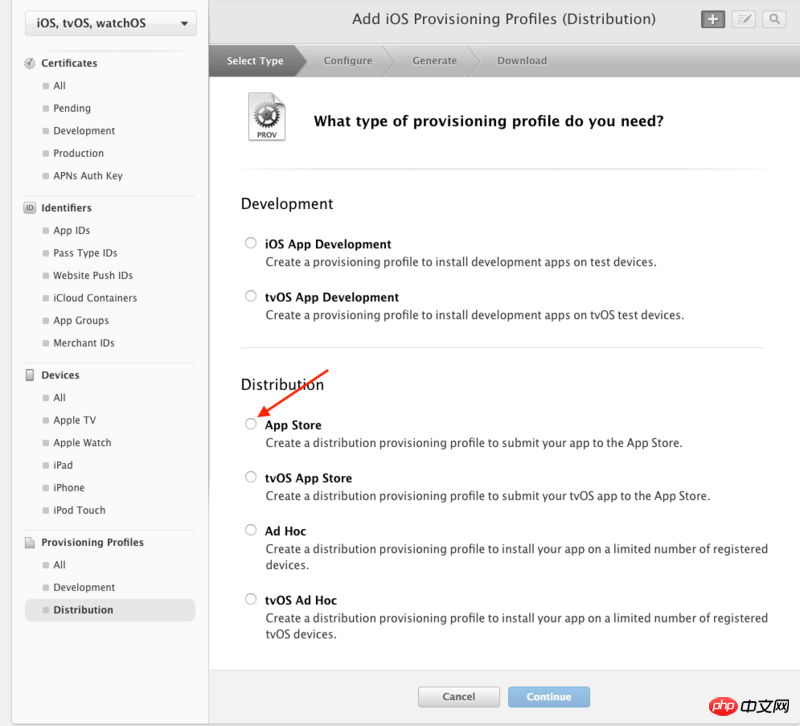Click the Devices heading
800x726 pixels.
coord(60,375)
